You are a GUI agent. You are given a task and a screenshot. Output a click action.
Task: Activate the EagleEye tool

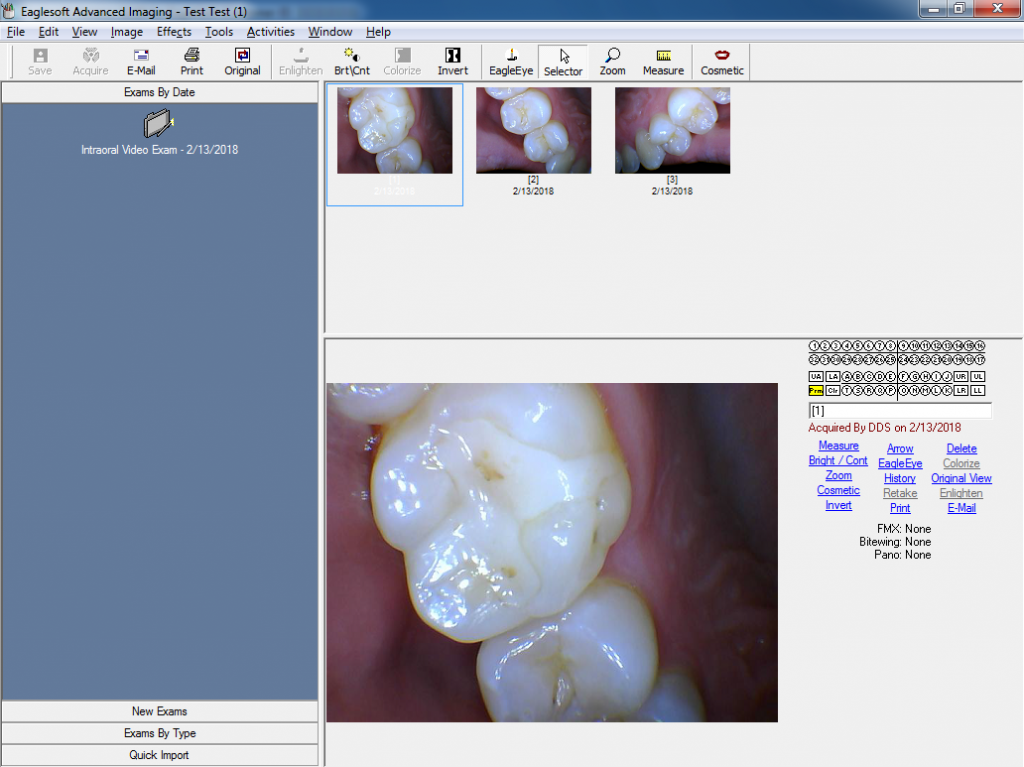click(x=511, y=62)
